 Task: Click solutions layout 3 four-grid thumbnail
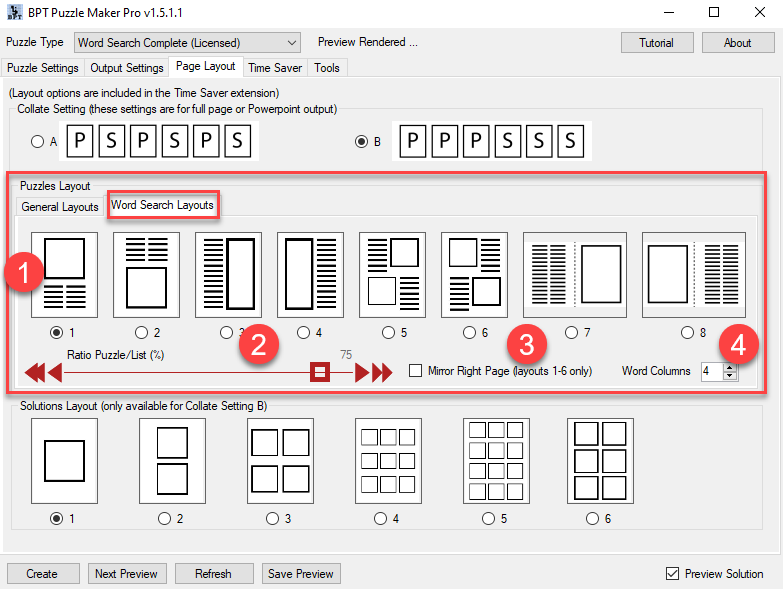coord(280,460)
